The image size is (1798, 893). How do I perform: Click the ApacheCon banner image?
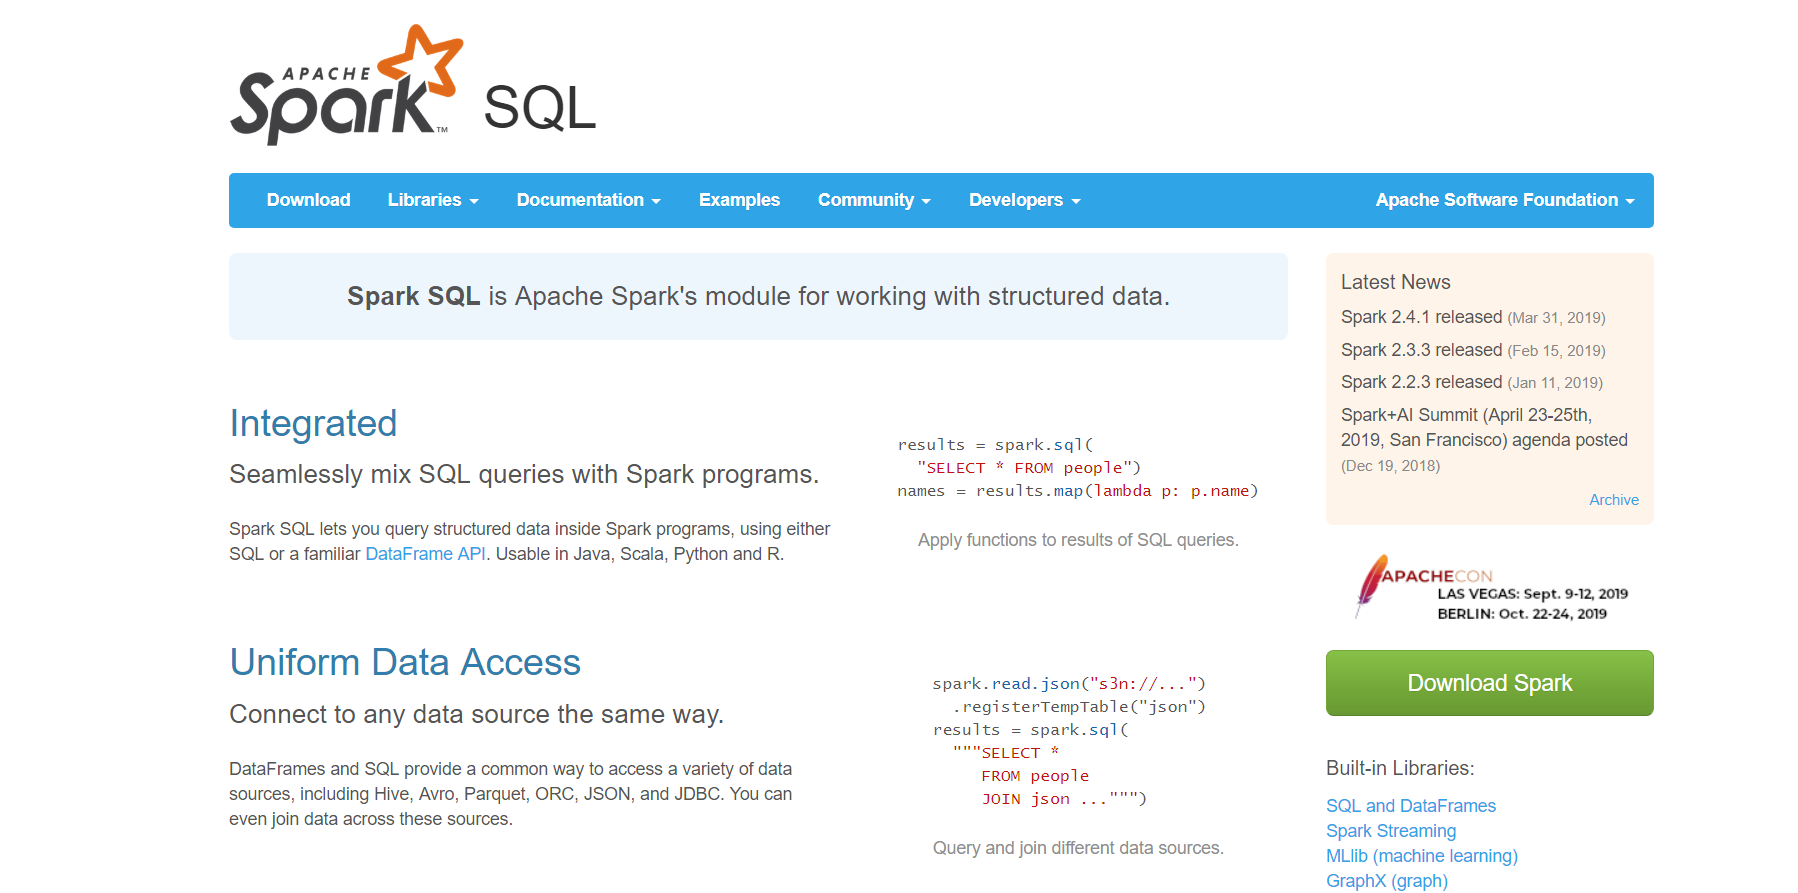click(1490, 587)
